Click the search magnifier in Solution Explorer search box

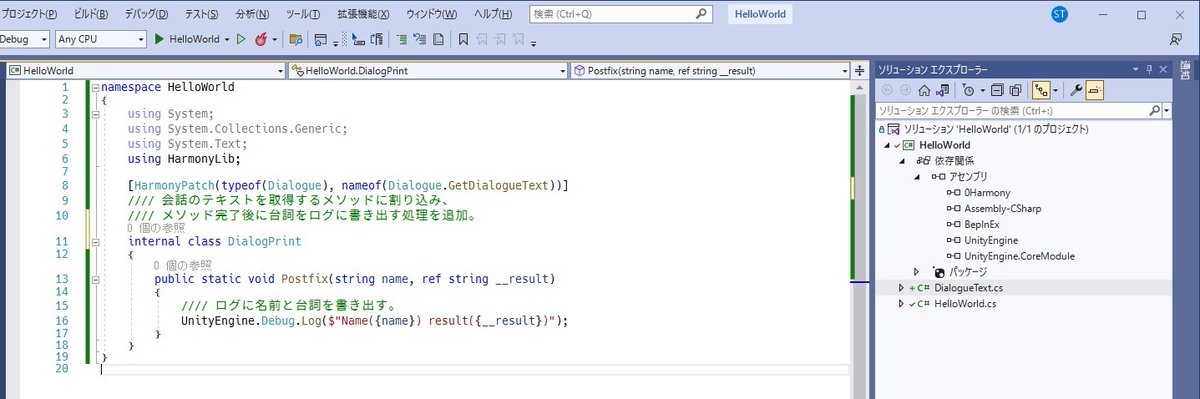(1156, 110)
